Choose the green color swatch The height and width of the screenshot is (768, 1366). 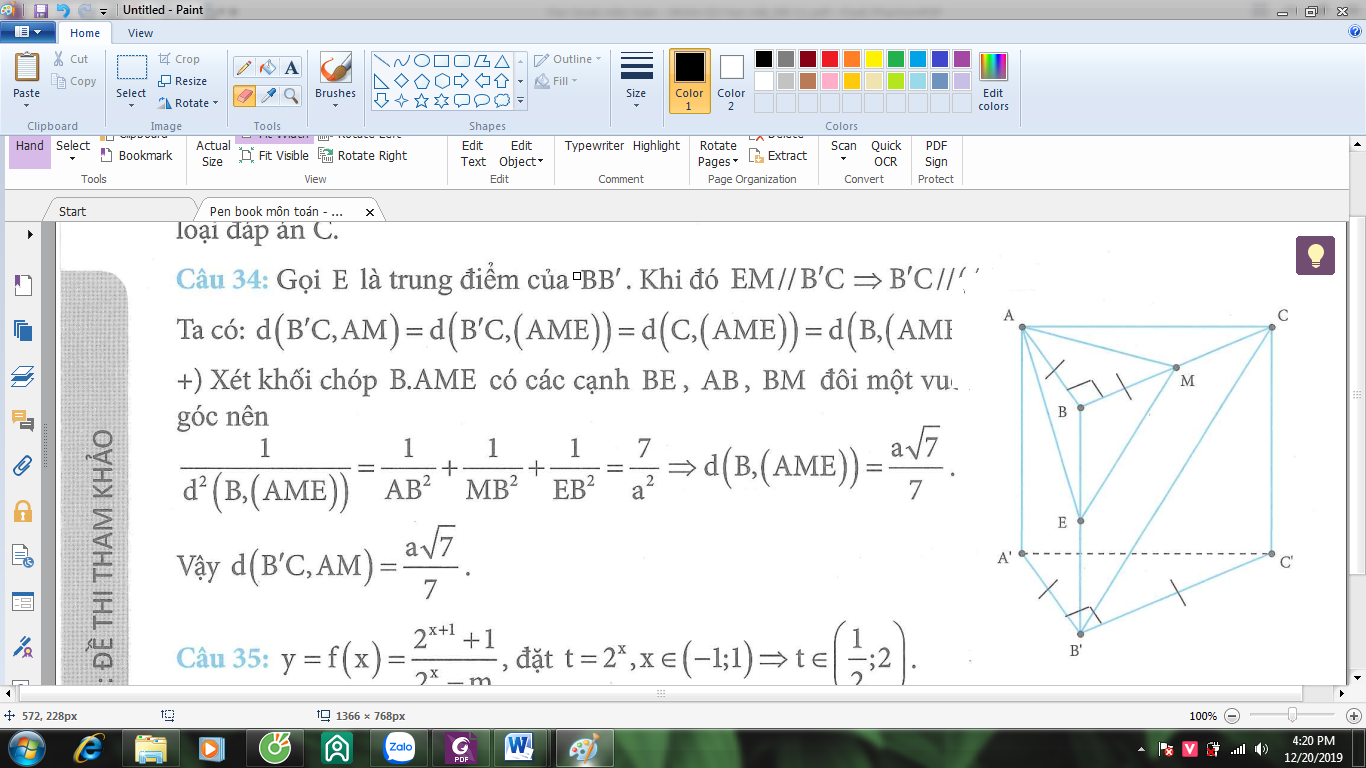895,59
